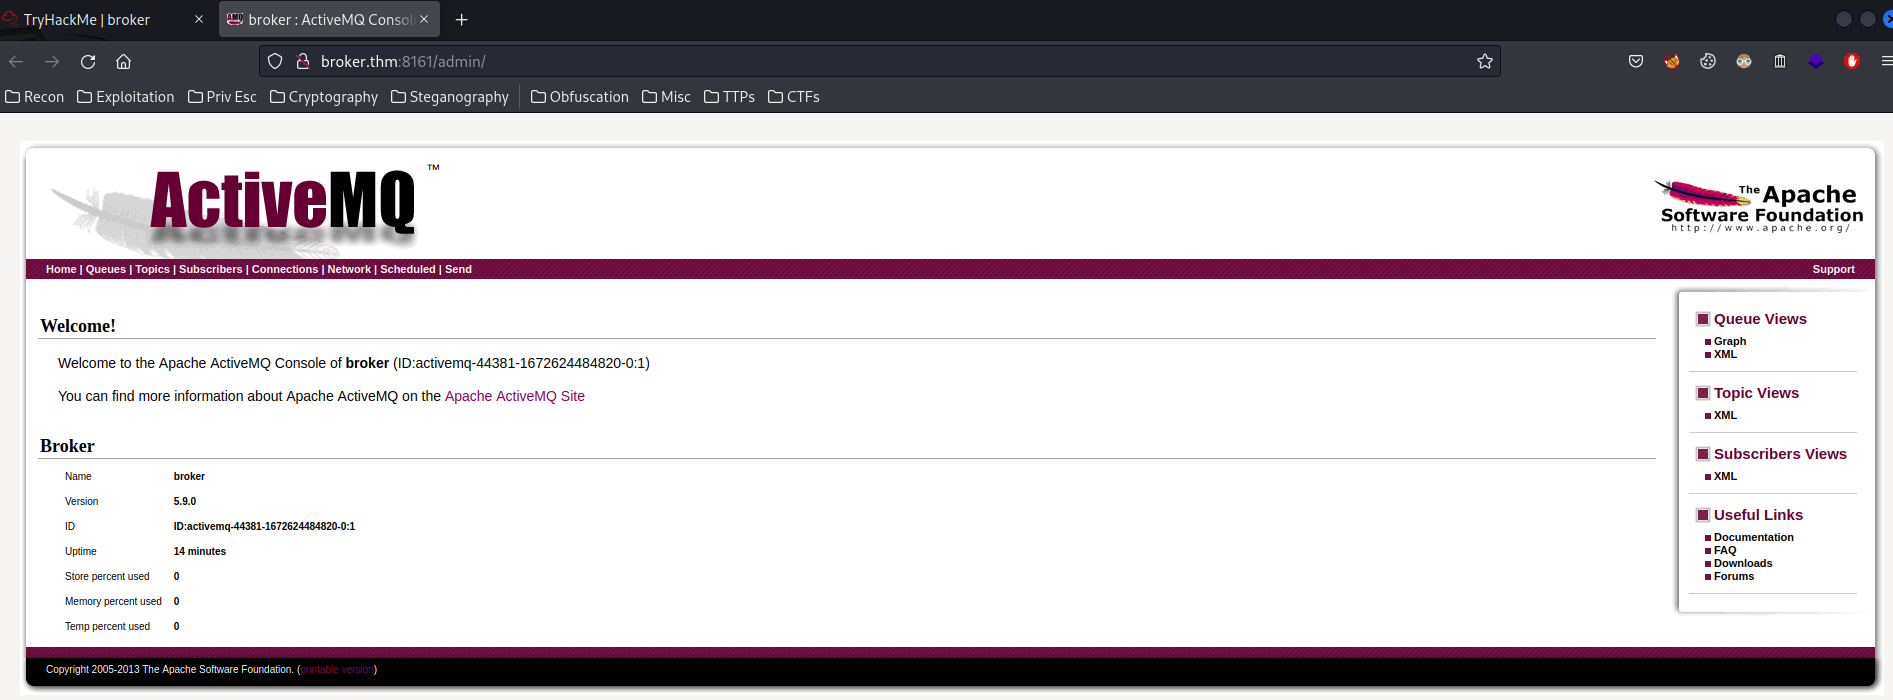The height and width of the screenshot is (700, 1893).
Task: Click the masked face extension icon
Action: (1744, 62)
